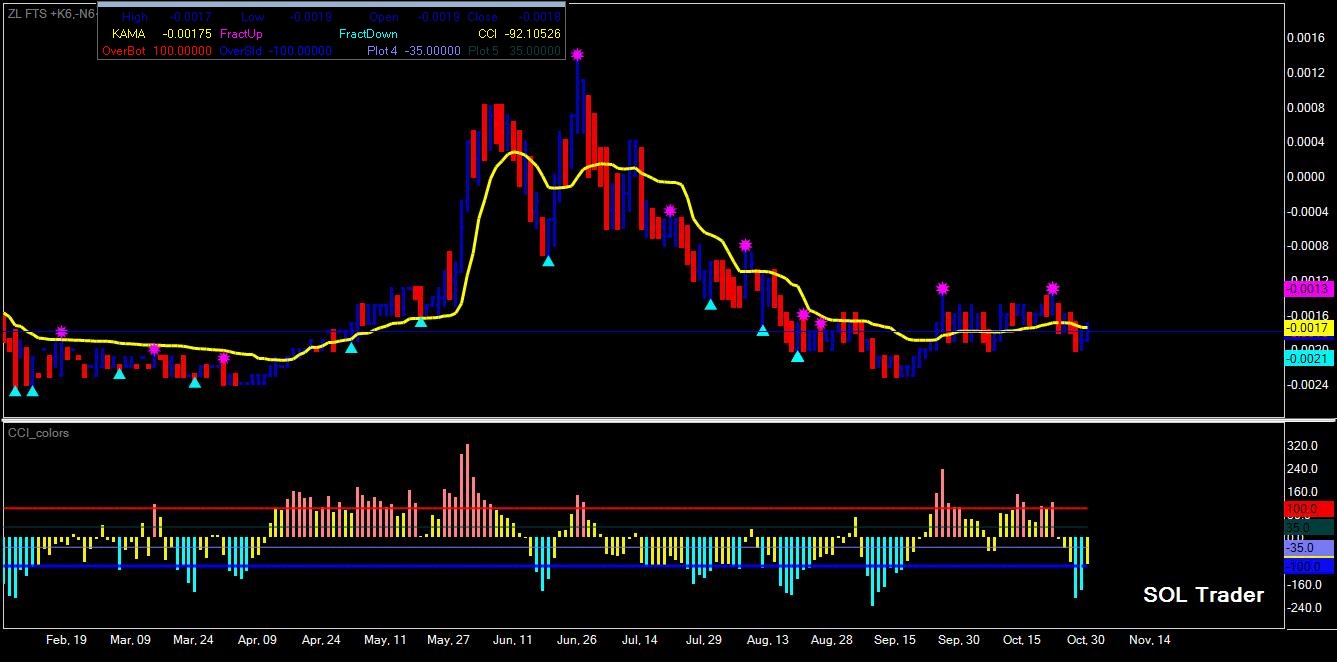Click the May, 27 date label
This screenshot has height=662, width=1337.
(x=448, y=639)
